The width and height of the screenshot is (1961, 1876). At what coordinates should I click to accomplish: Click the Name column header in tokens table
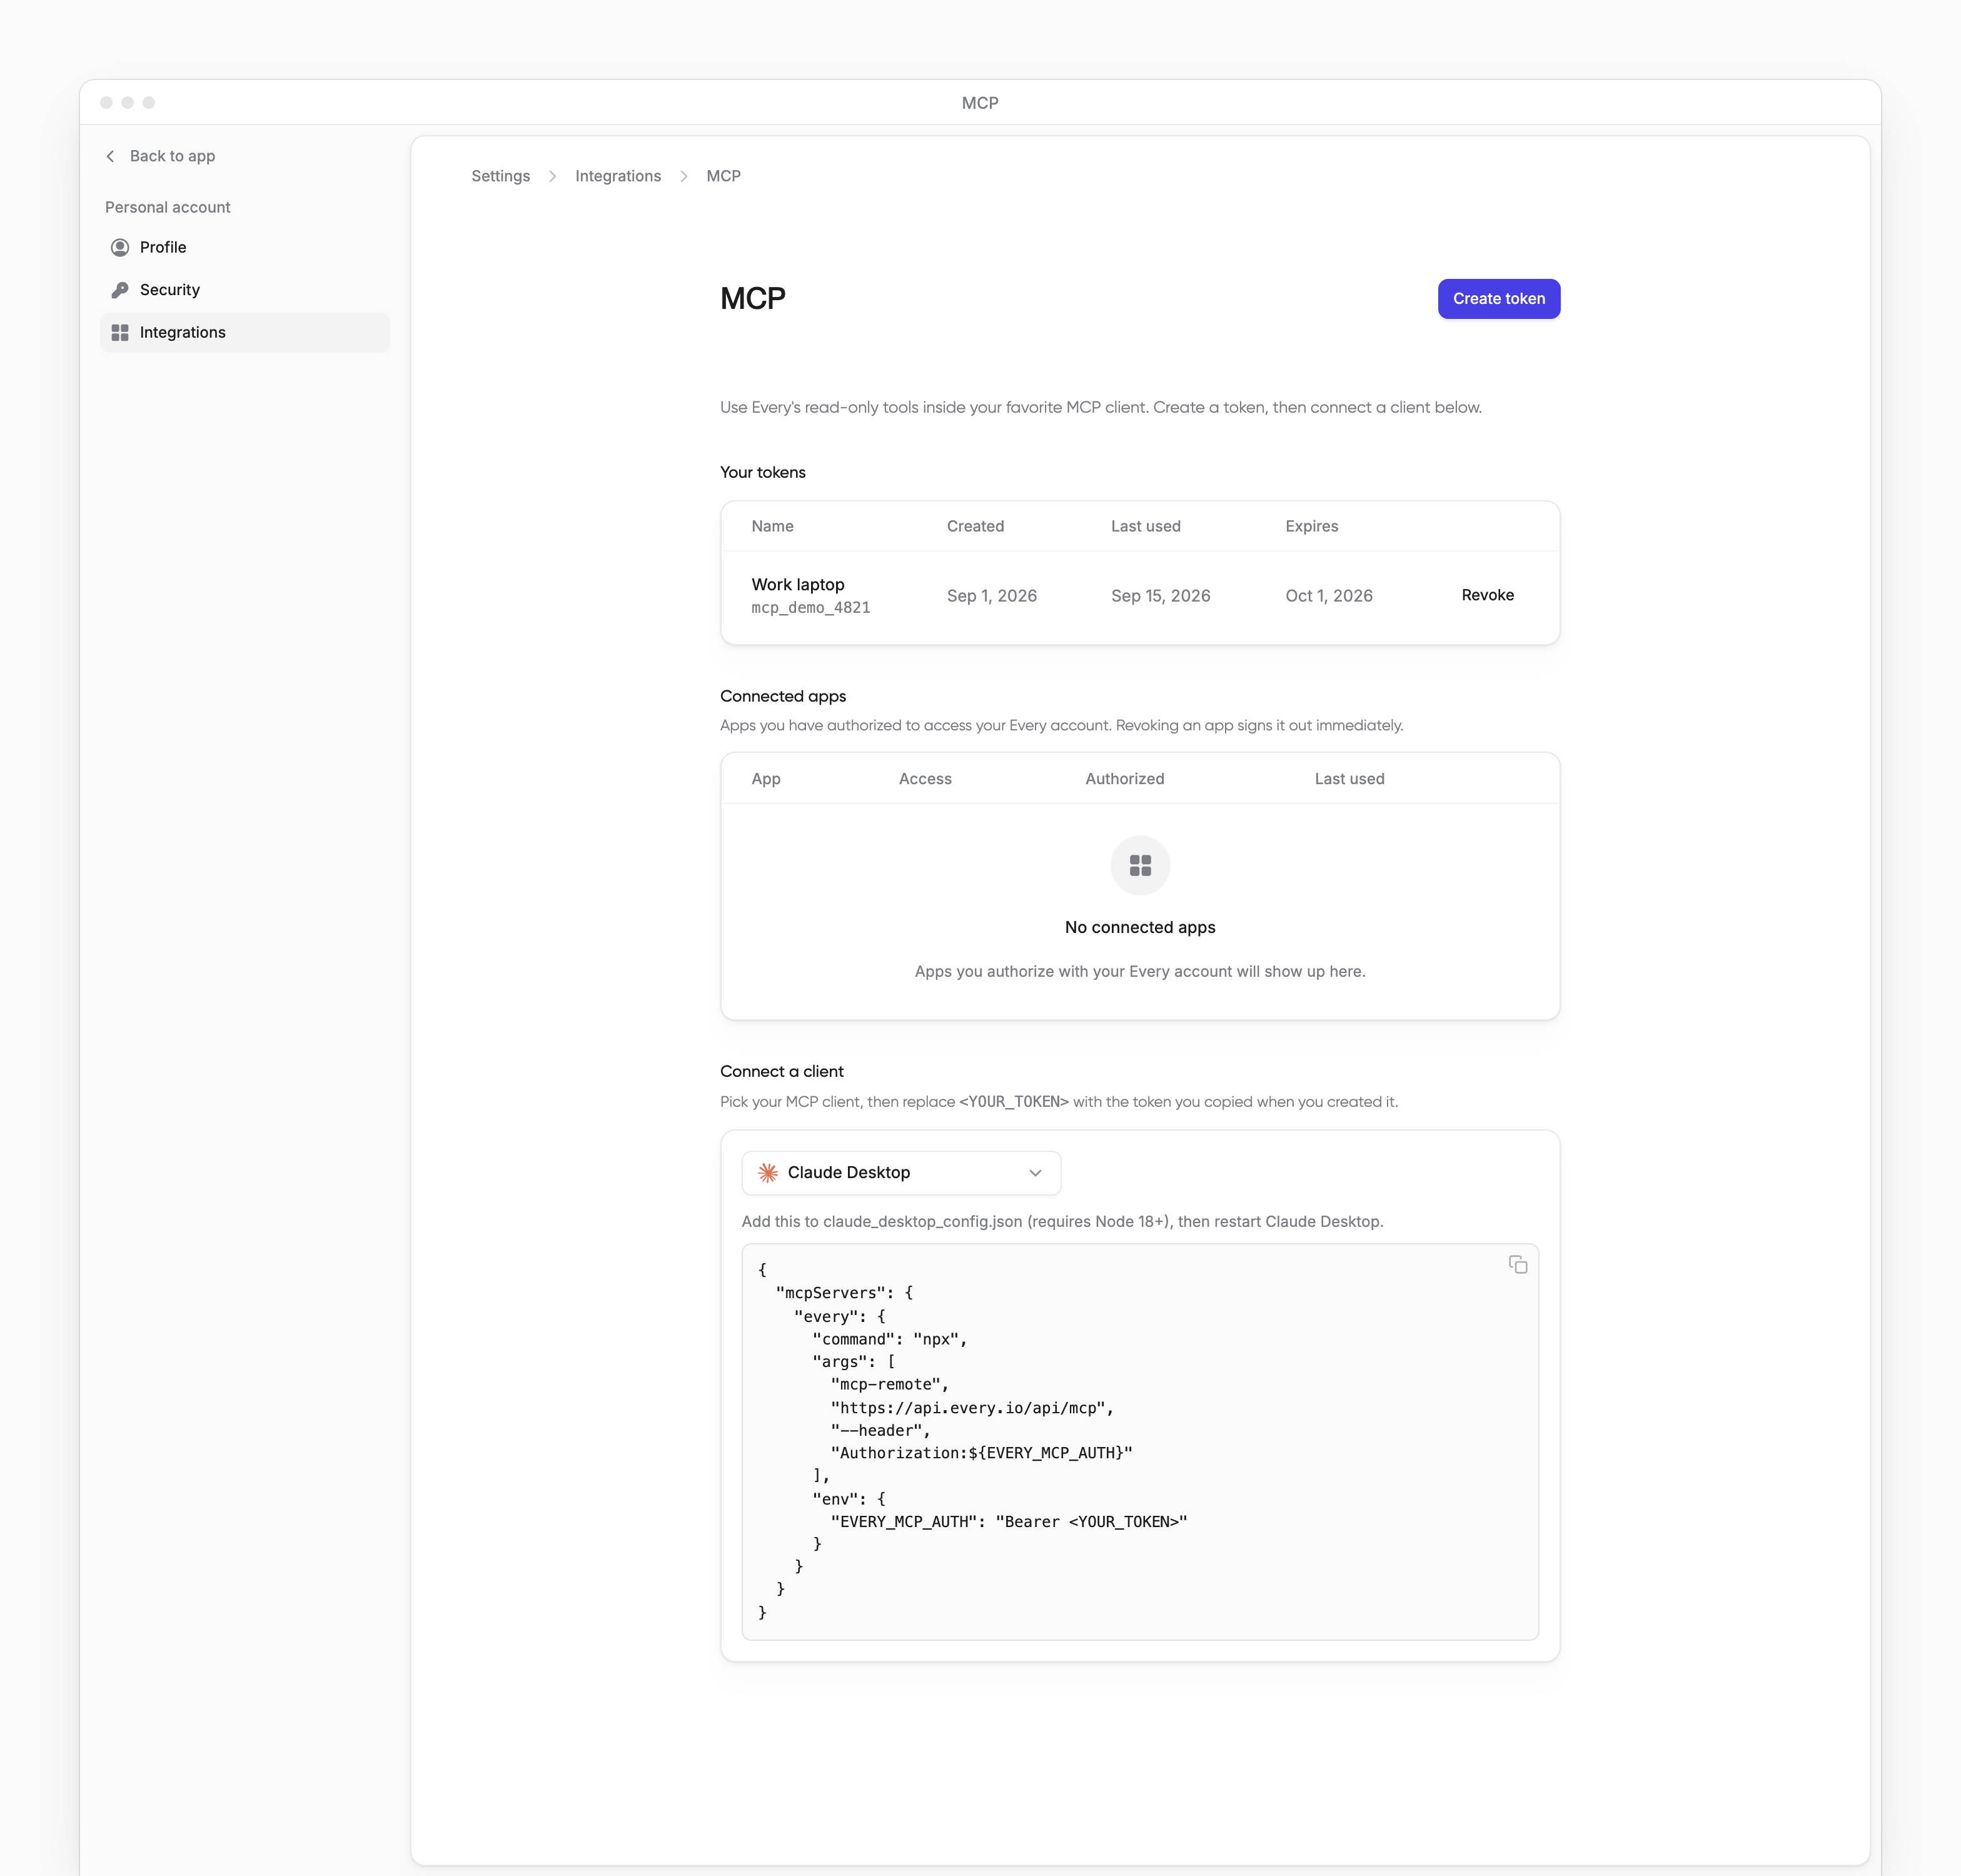772,526
